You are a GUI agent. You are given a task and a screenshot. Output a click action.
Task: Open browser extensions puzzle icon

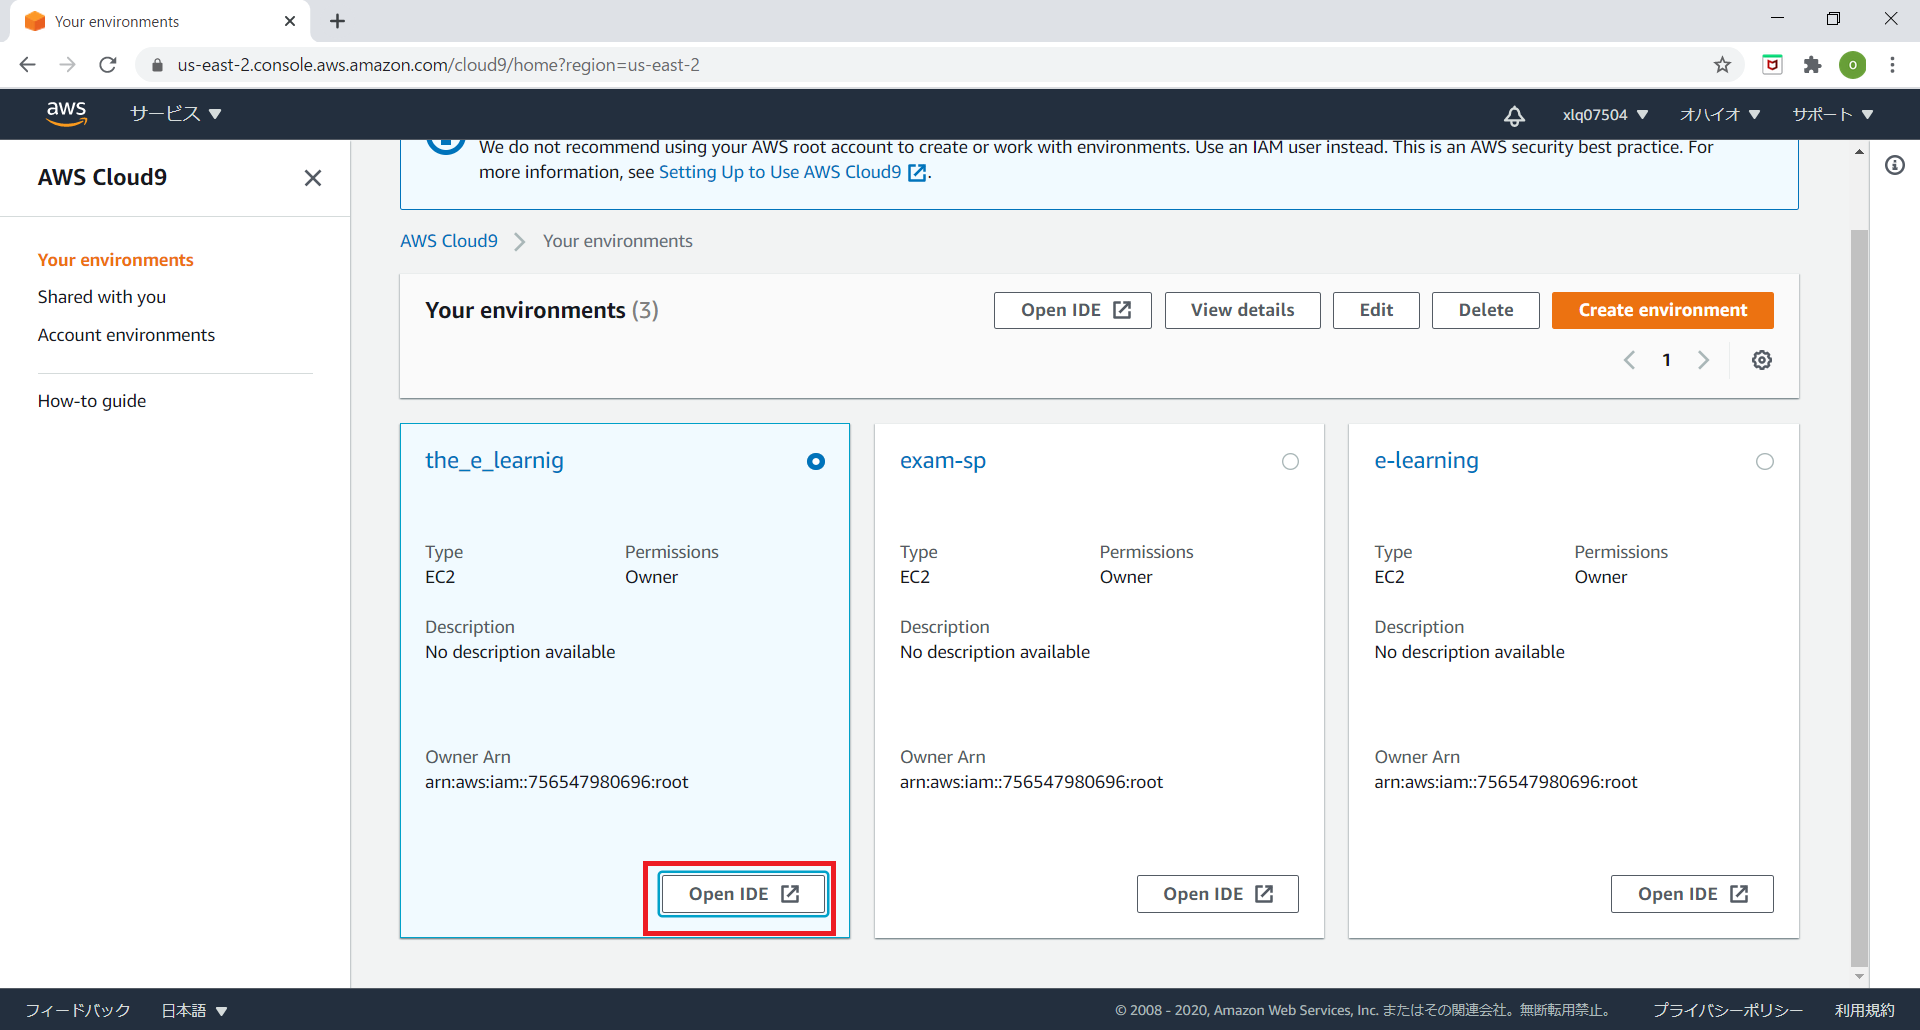[x=1812, y=65]
